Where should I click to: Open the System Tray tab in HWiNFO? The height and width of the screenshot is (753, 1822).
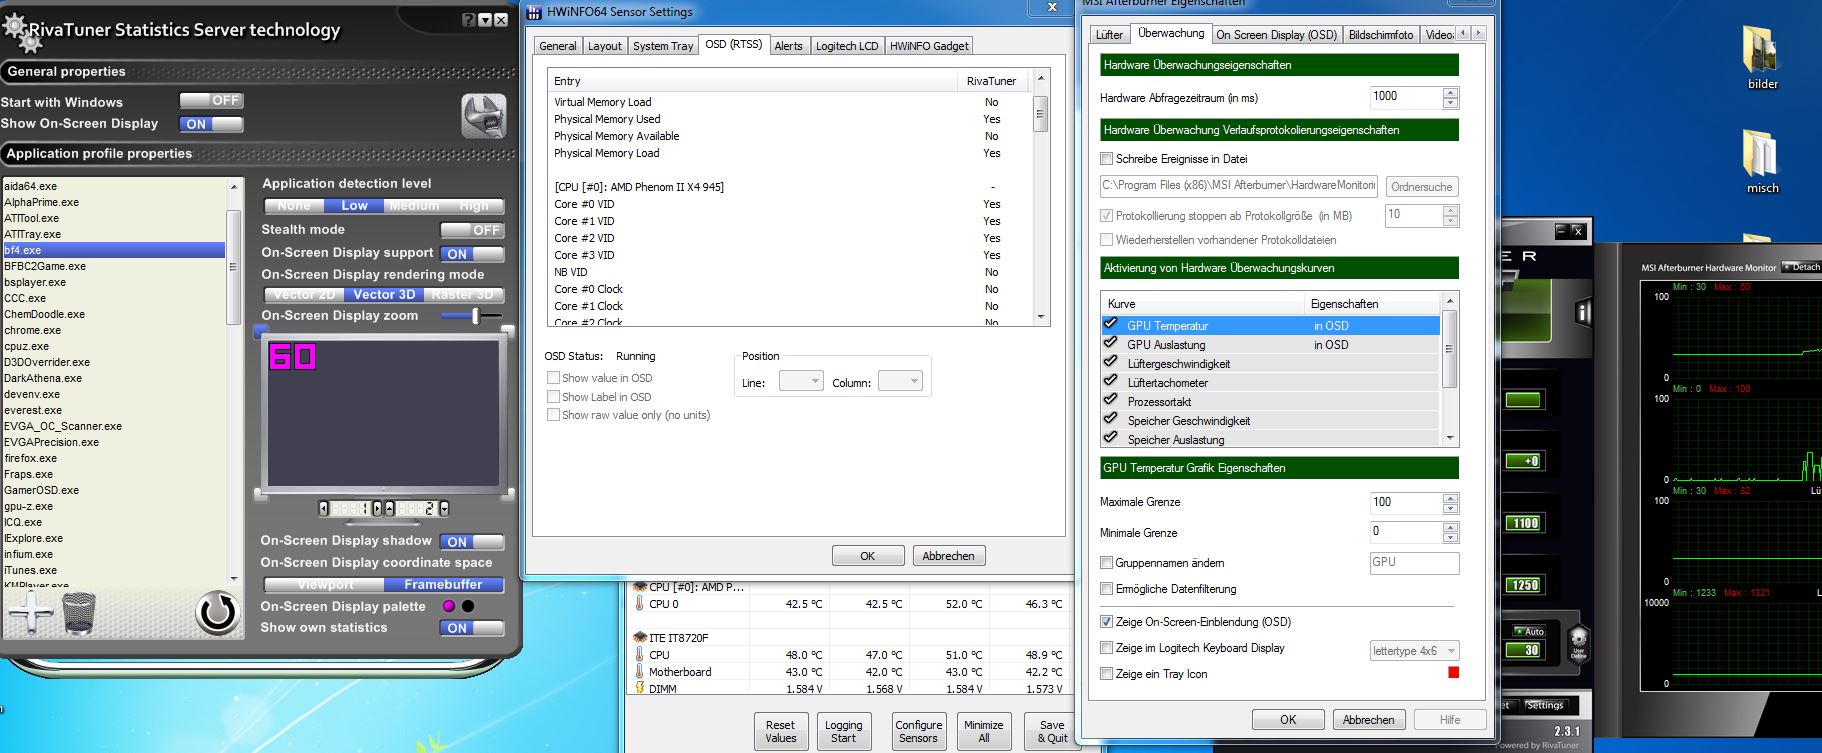click(x=663, y=46)
